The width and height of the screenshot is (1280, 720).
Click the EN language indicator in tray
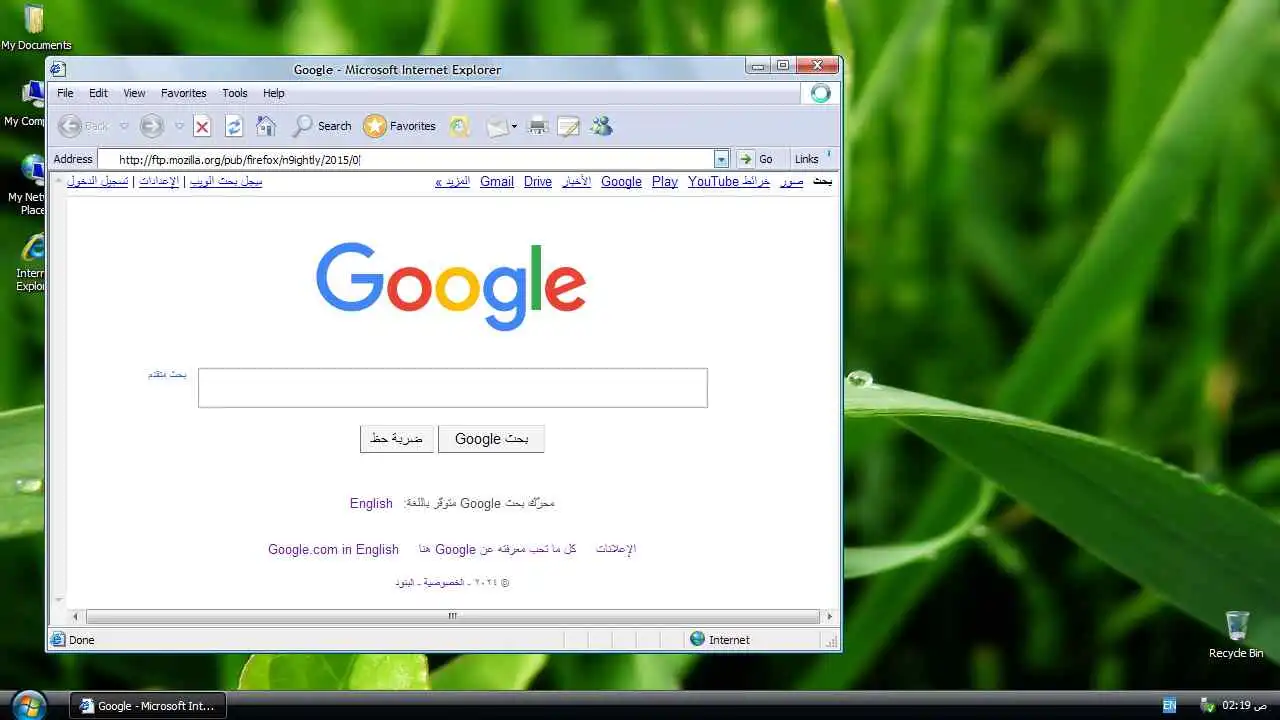(x=1169, y=705)
